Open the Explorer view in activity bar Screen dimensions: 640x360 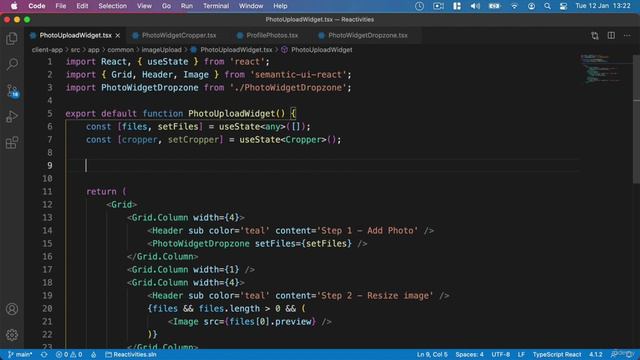(x=12, y=38)
